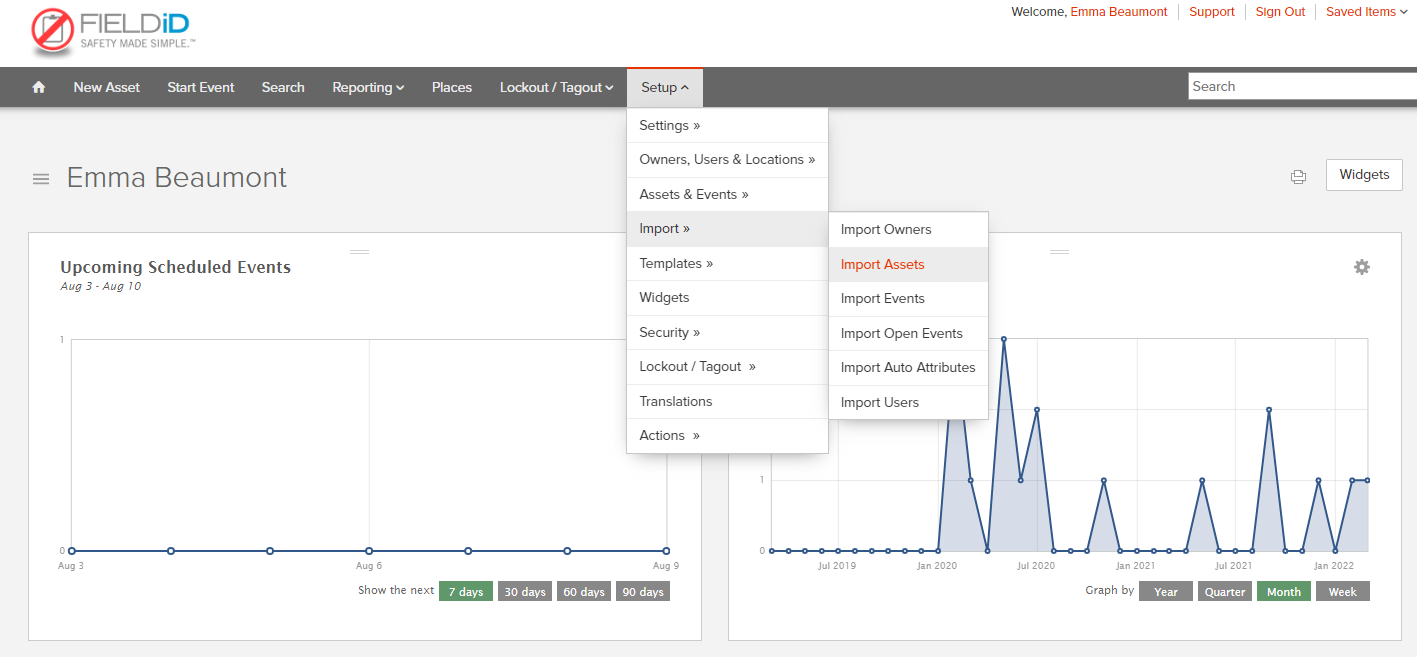Expand the Actions submenu

[x=727, y=436]
